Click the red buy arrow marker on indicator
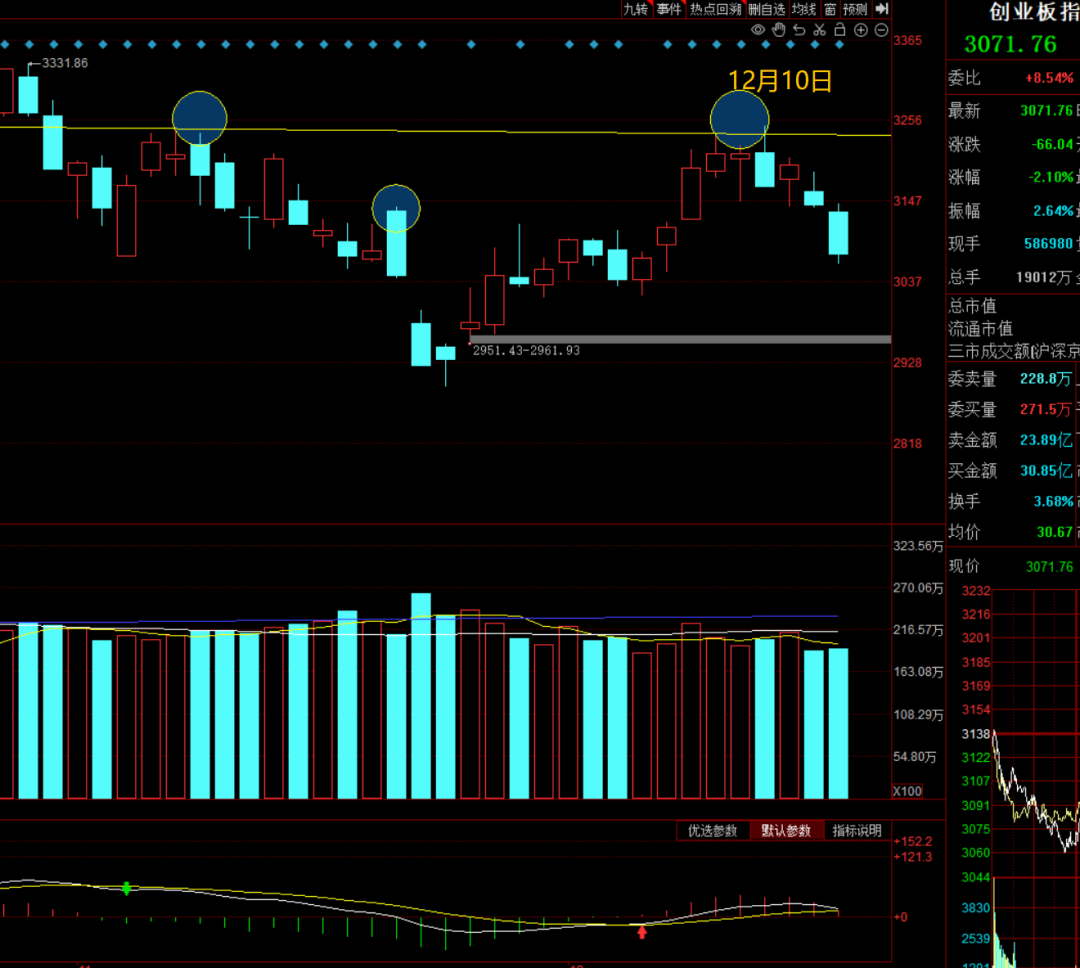 [x=642, y=932]
